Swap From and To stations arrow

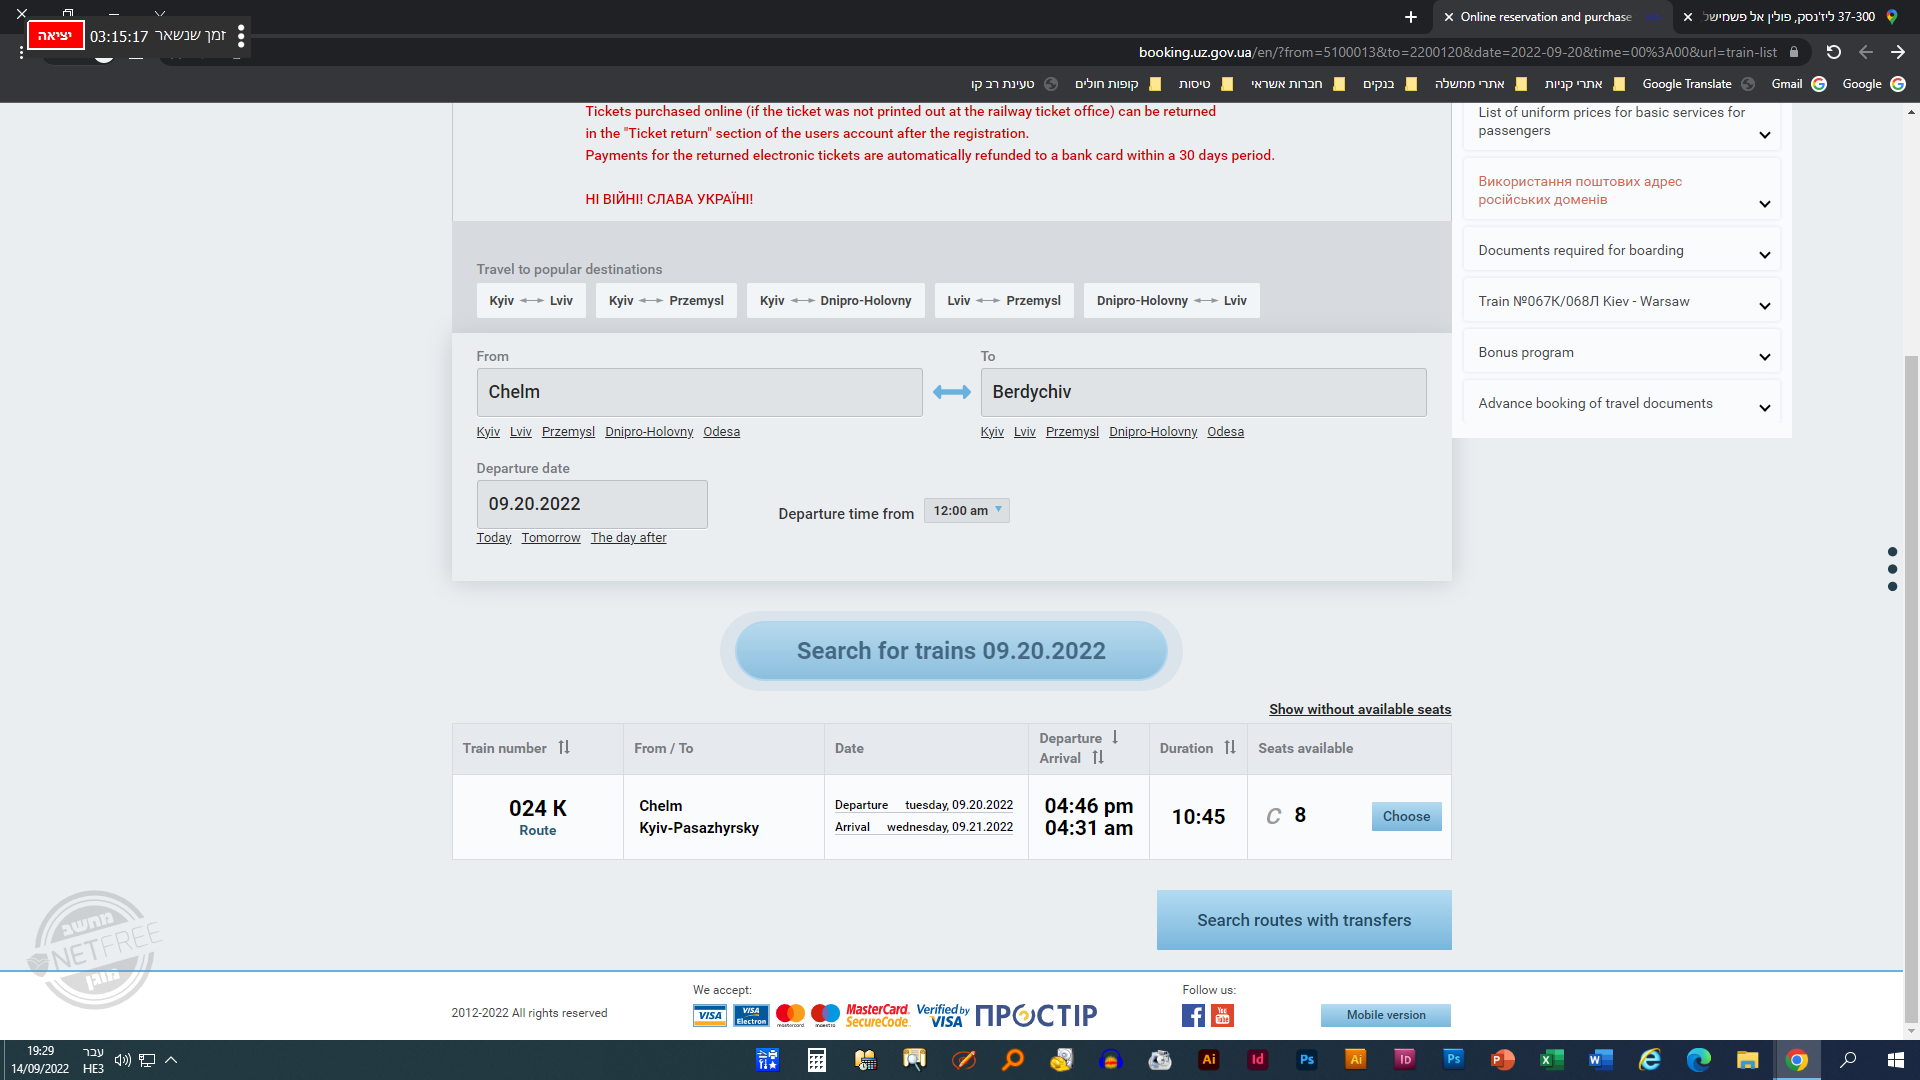point(951,392)
